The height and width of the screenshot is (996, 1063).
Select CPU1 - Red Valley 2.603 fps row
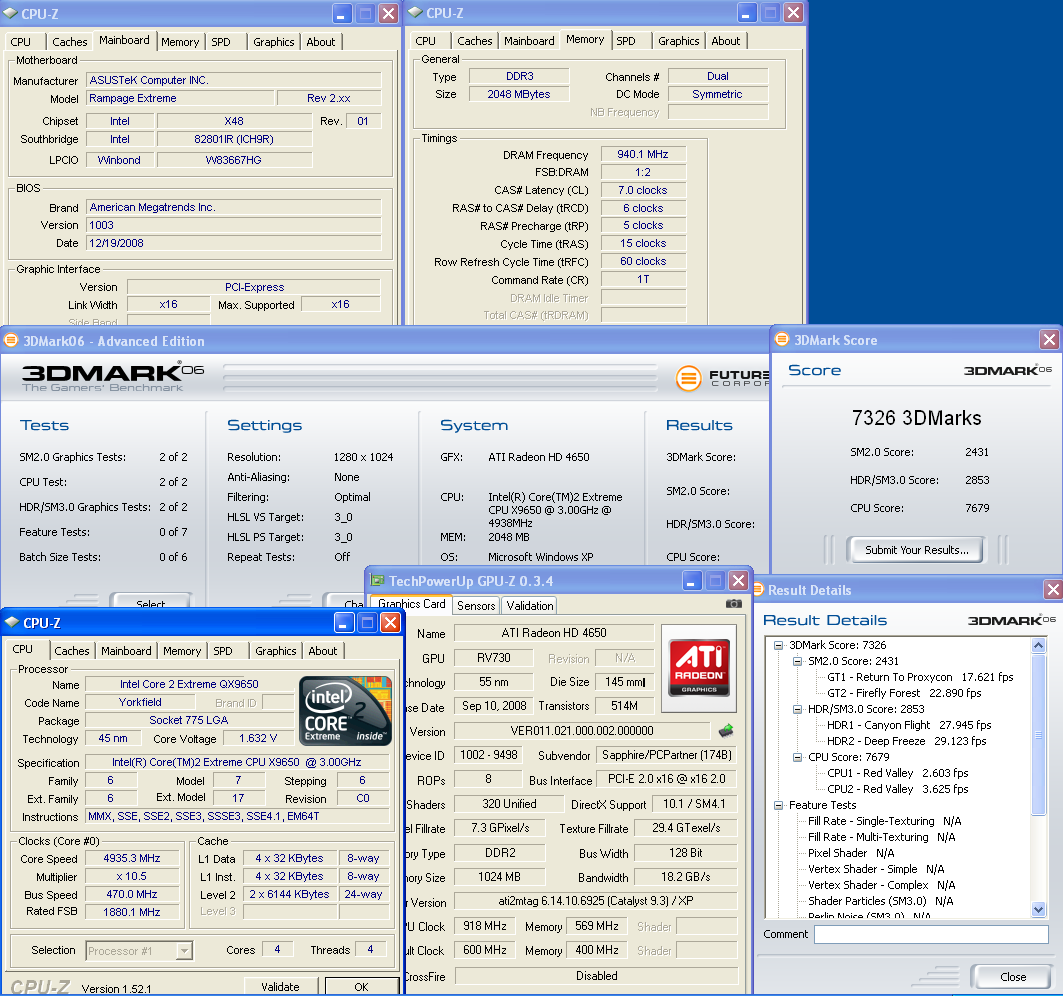[x=898, y=773]
